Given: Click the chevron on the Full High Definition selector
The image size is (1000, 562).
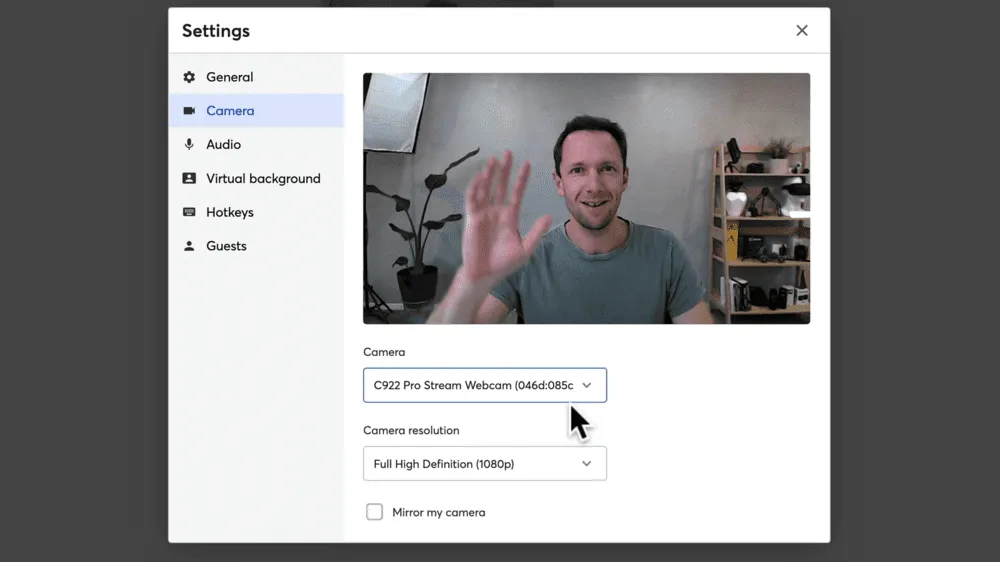Looking at the screenshot, I should (587, 464).
